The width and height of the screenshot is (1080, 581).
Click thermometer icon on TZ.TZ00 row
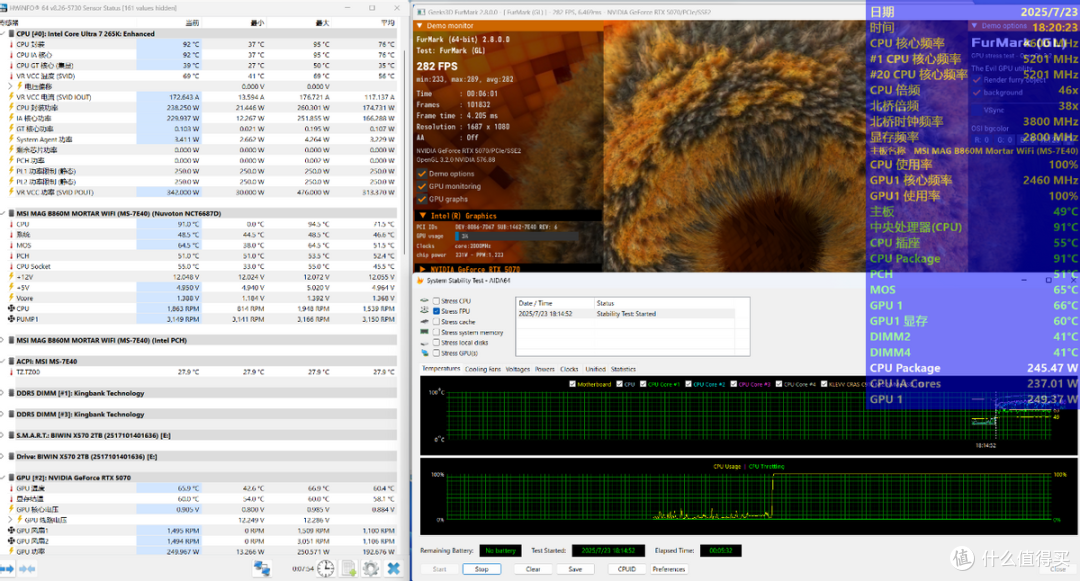coord(11,372)
